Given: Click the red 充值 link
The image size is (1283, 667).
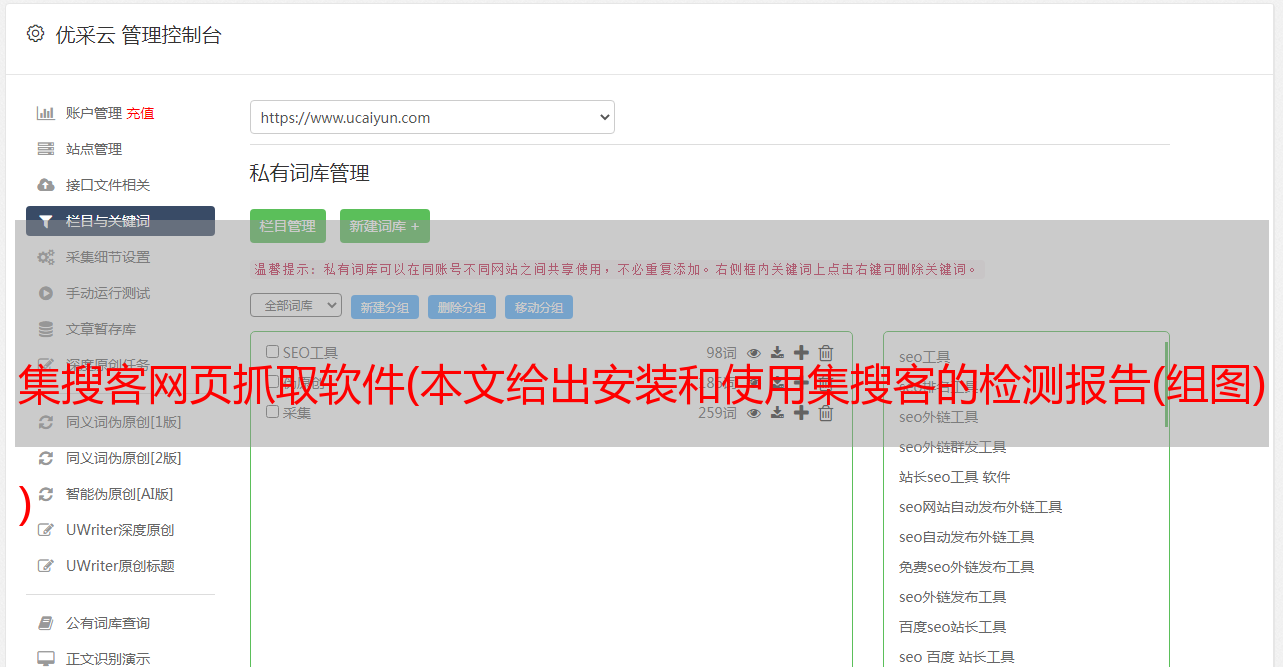Looking at the screenshot, I should click(x=140, y=113).
